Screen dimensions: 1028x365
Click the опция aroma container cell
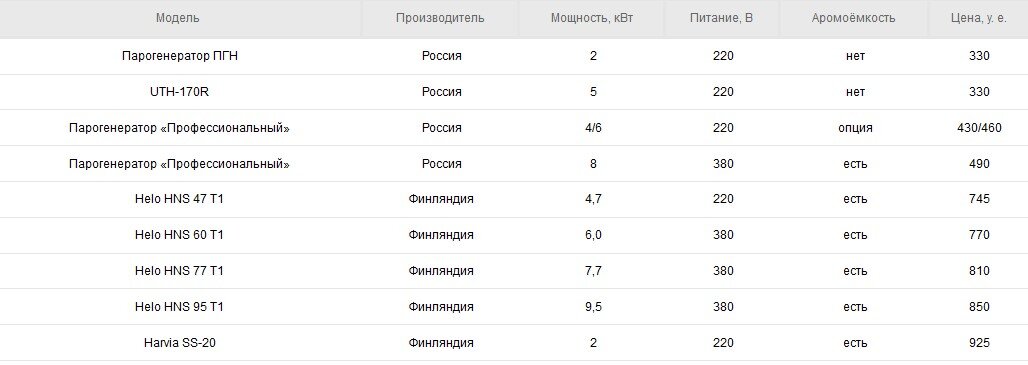[855, 128]
